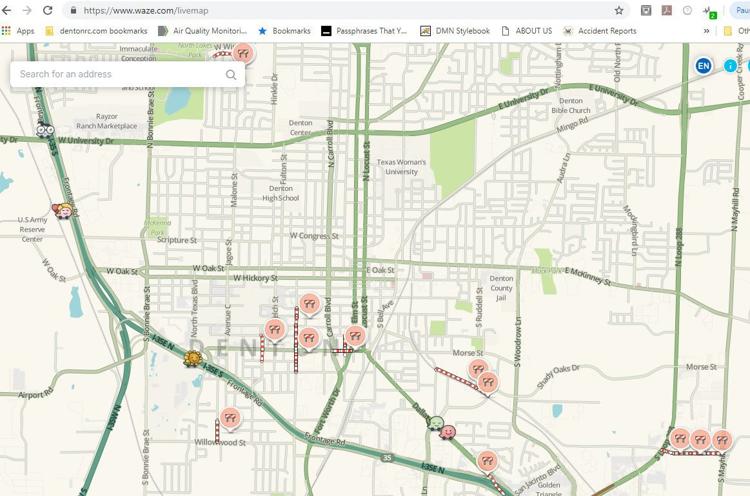Click the leftmost closure marker near S Loop 288
Image resolution: width=750 pixels, height=496 pixels.
680,439
